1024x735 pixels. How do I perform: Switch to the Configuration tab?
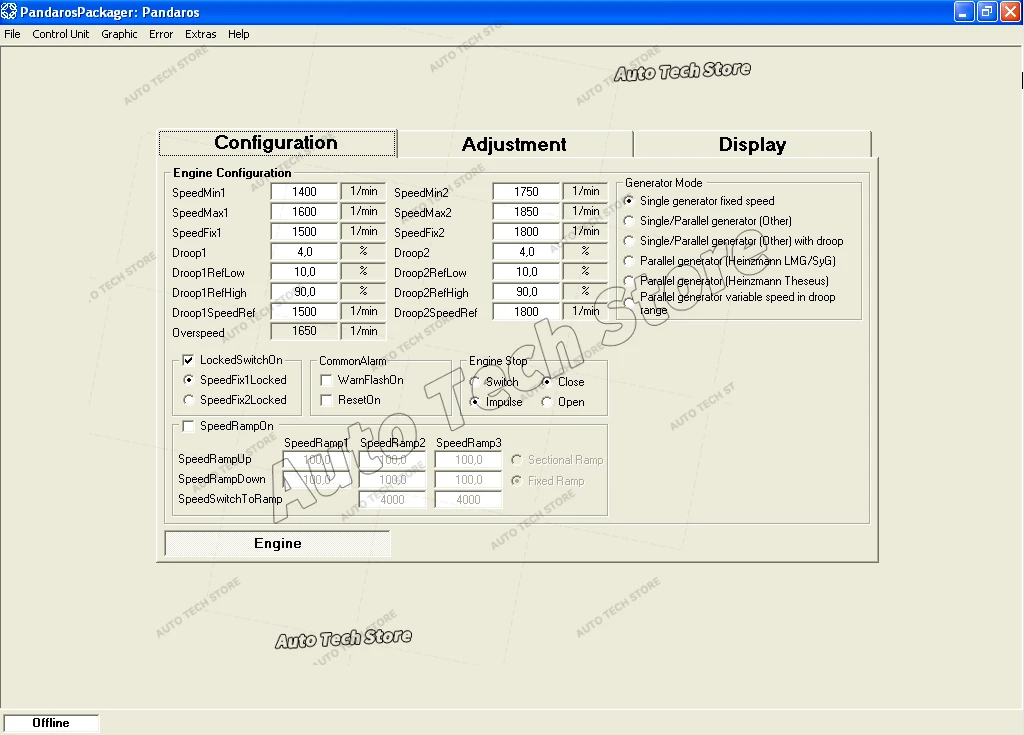click(x=278, y=143)
